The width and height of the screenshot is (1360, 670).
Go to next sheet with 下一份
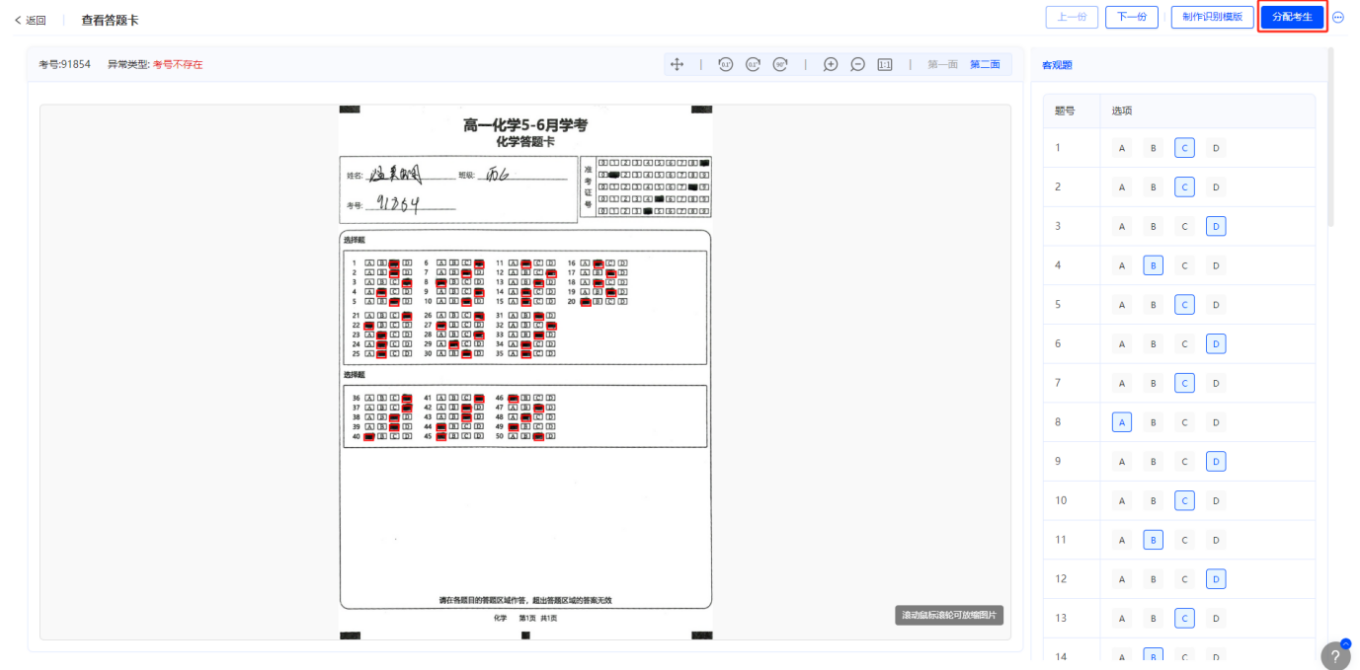click(1131, 17)
